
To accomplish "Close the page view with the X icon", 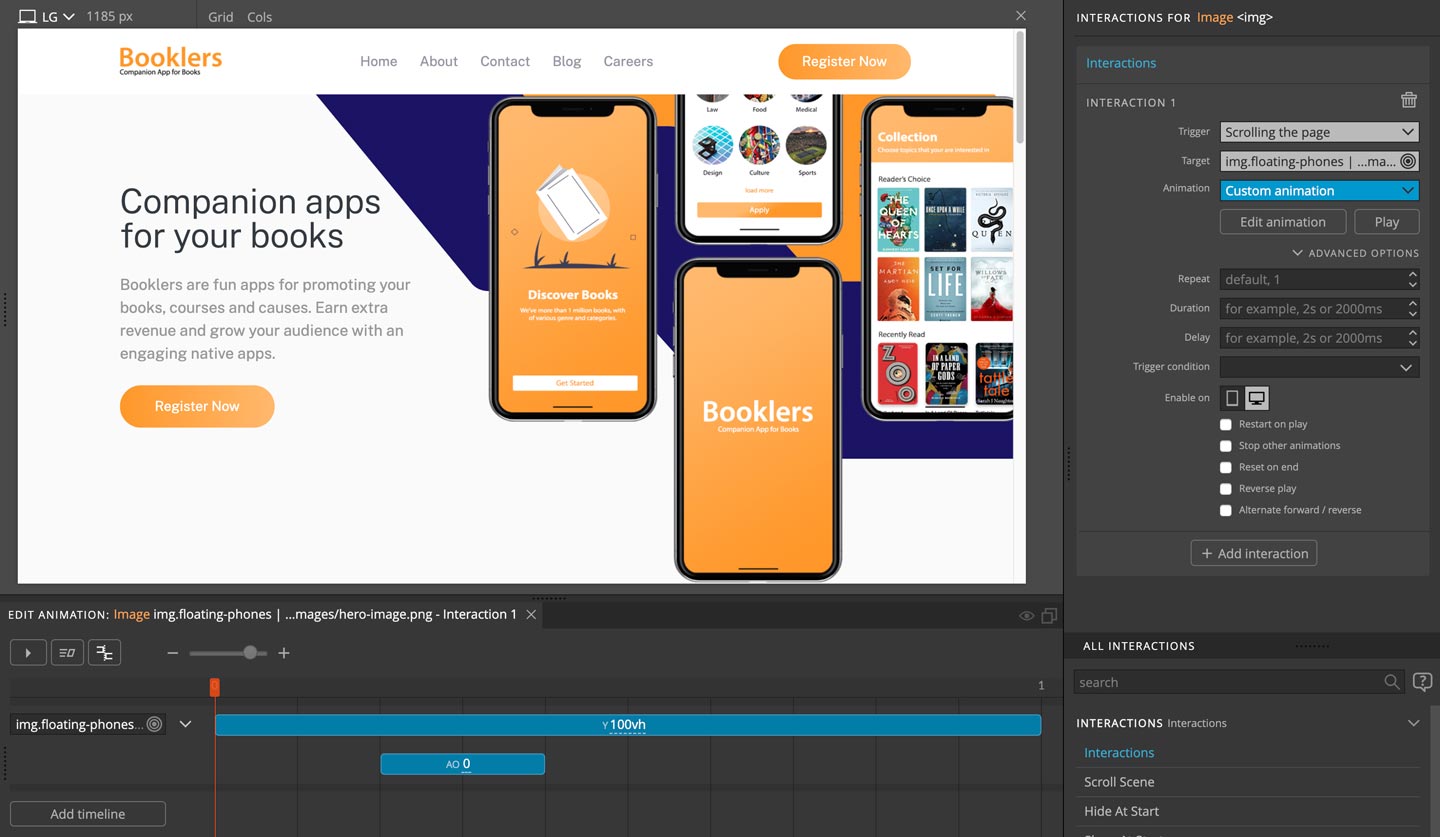I will coord(1020,16).
